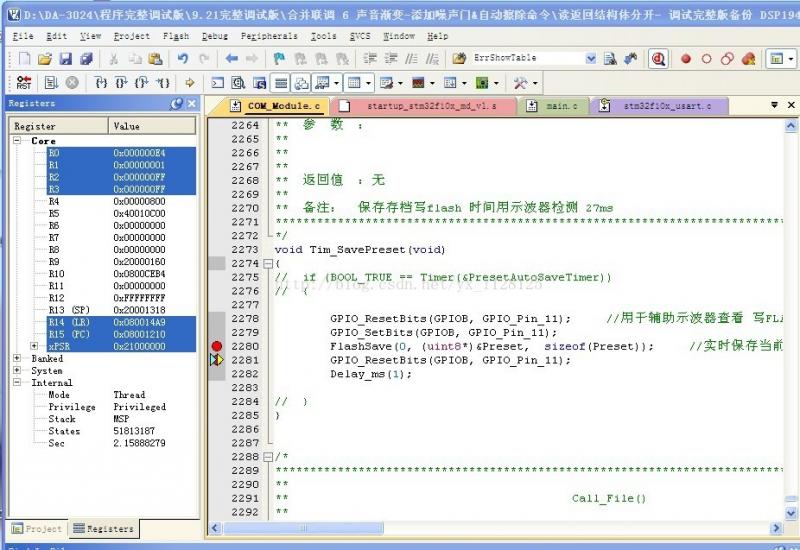Toggle breakpoint on line 2280

tap(217, 346)
